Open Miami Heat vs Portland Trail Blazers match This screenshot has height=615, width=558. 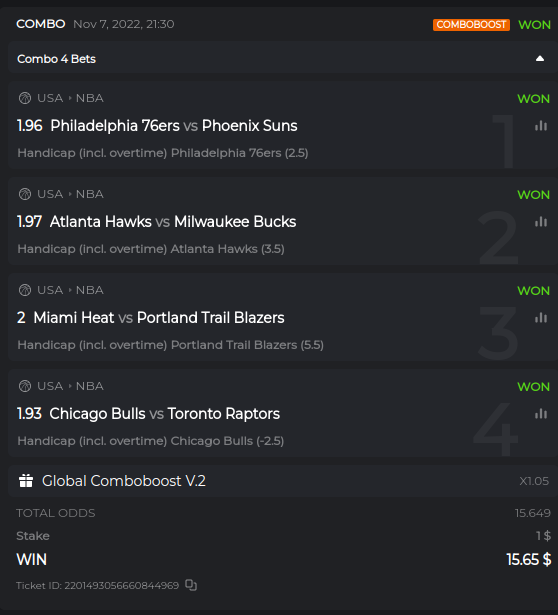pos(159,318)
